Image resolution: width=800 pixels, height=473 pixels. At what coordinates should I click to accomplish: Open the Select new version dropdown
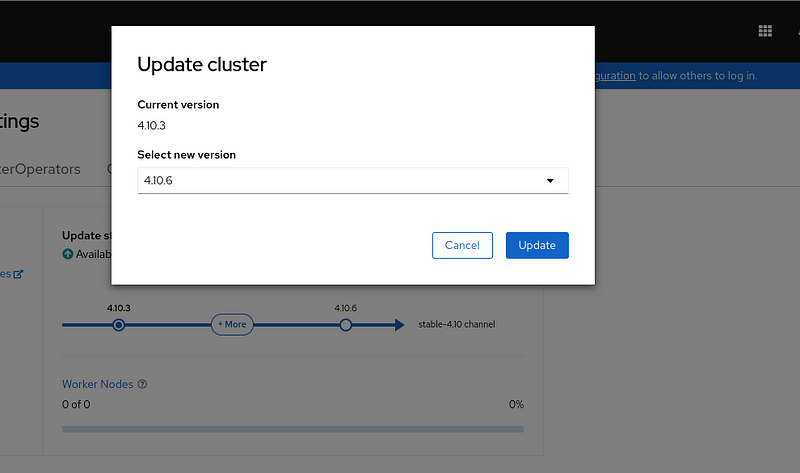353,181
